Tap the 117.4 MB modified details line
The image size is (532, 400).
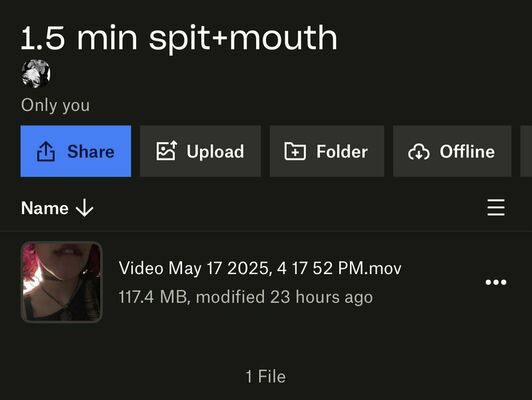click(x=246, y=297)
